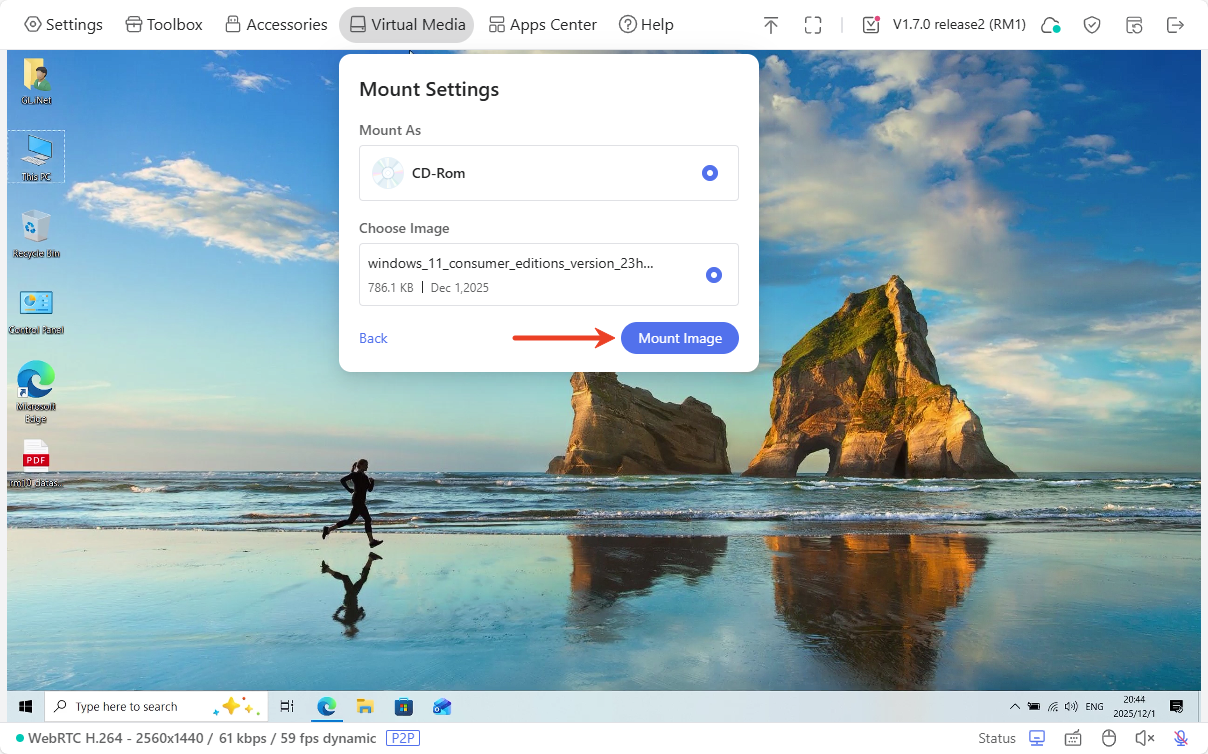Unmute the speaker in status bar
The width and height of the screenshot is (1208, 754).
pos(1144,738)
